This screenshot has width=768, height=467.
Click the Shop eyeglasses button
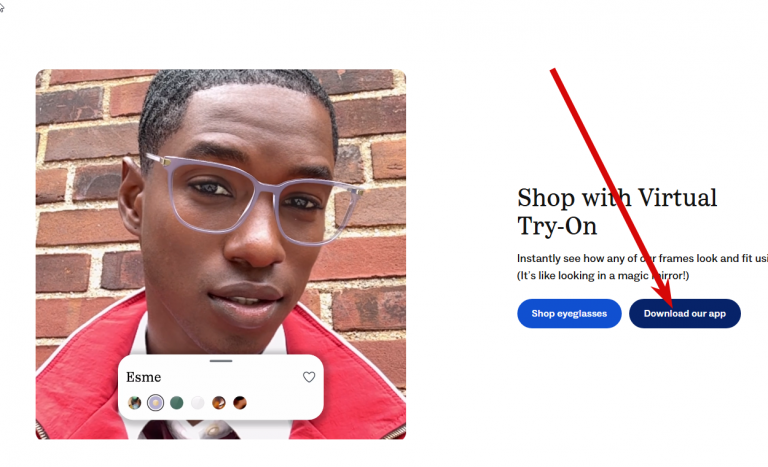(569, 314)
